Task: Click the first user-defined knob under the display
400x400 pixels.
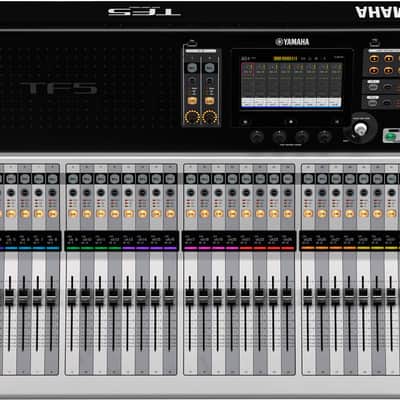Action: [x=257, y=137]
